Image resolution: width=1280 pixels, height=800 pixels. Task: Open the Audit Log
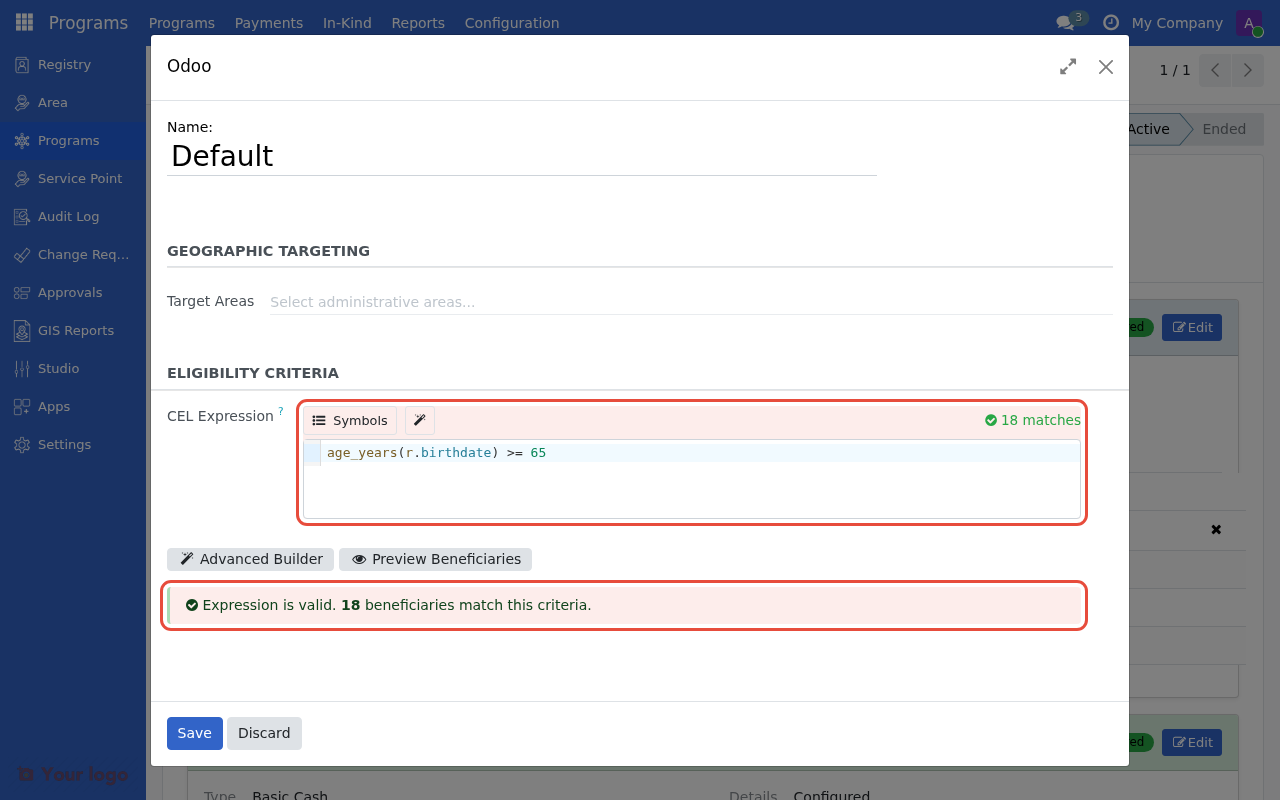point(67,216)
